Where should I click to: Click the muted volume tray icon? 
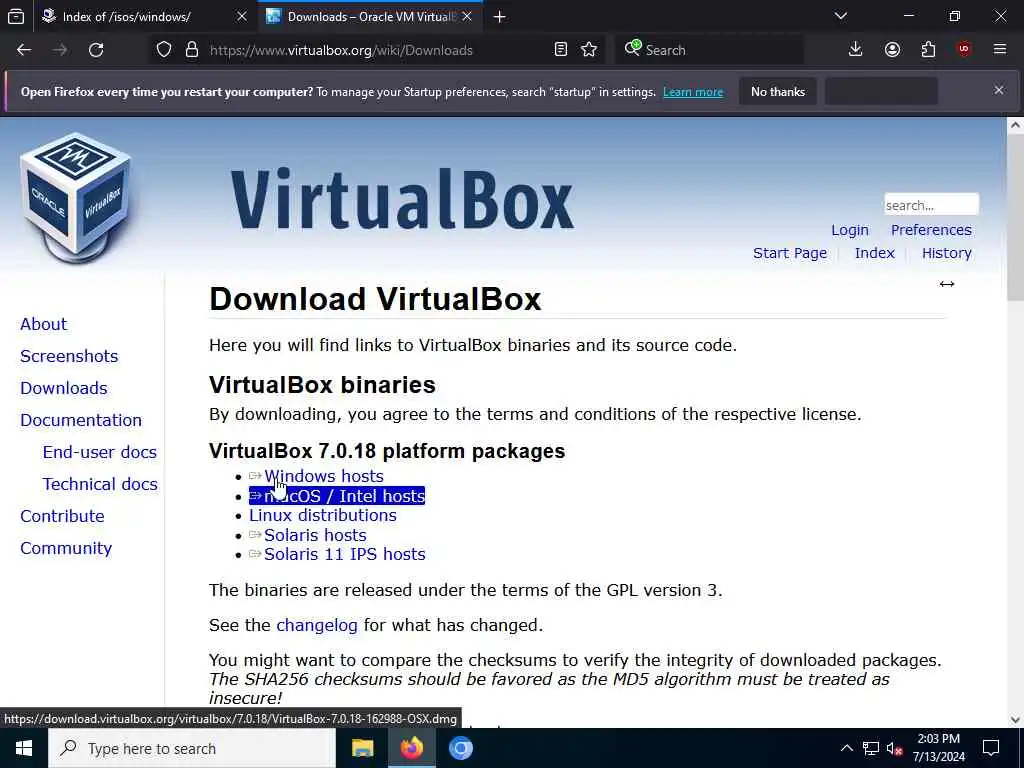click(894, 748)
